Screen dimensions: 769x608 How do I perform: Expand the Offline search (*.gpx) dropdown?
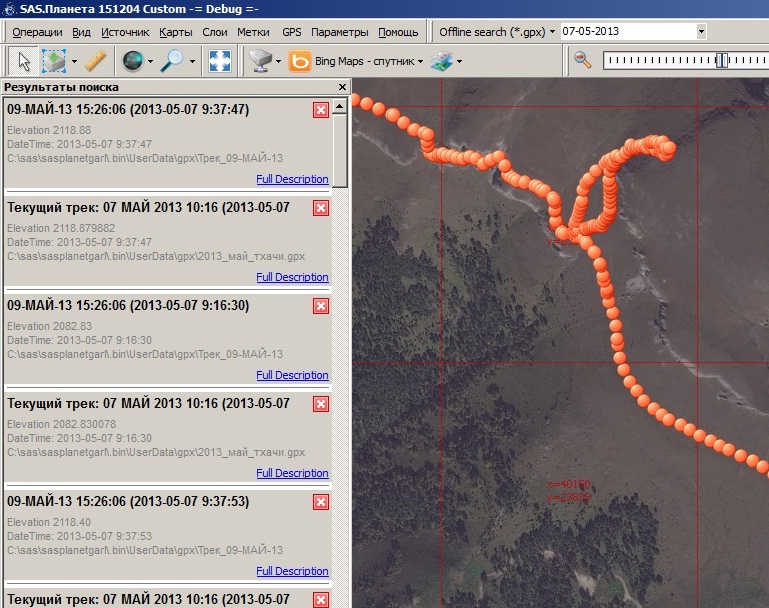552,32
